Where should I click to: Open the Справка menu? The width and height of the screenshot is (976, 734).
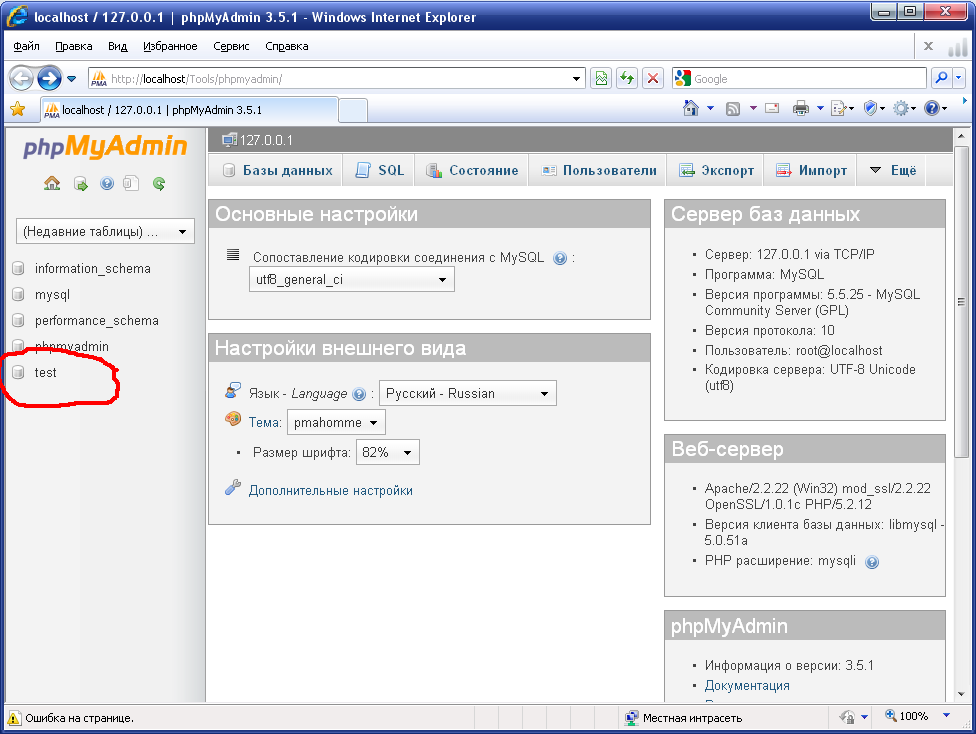tap(286, 46)
